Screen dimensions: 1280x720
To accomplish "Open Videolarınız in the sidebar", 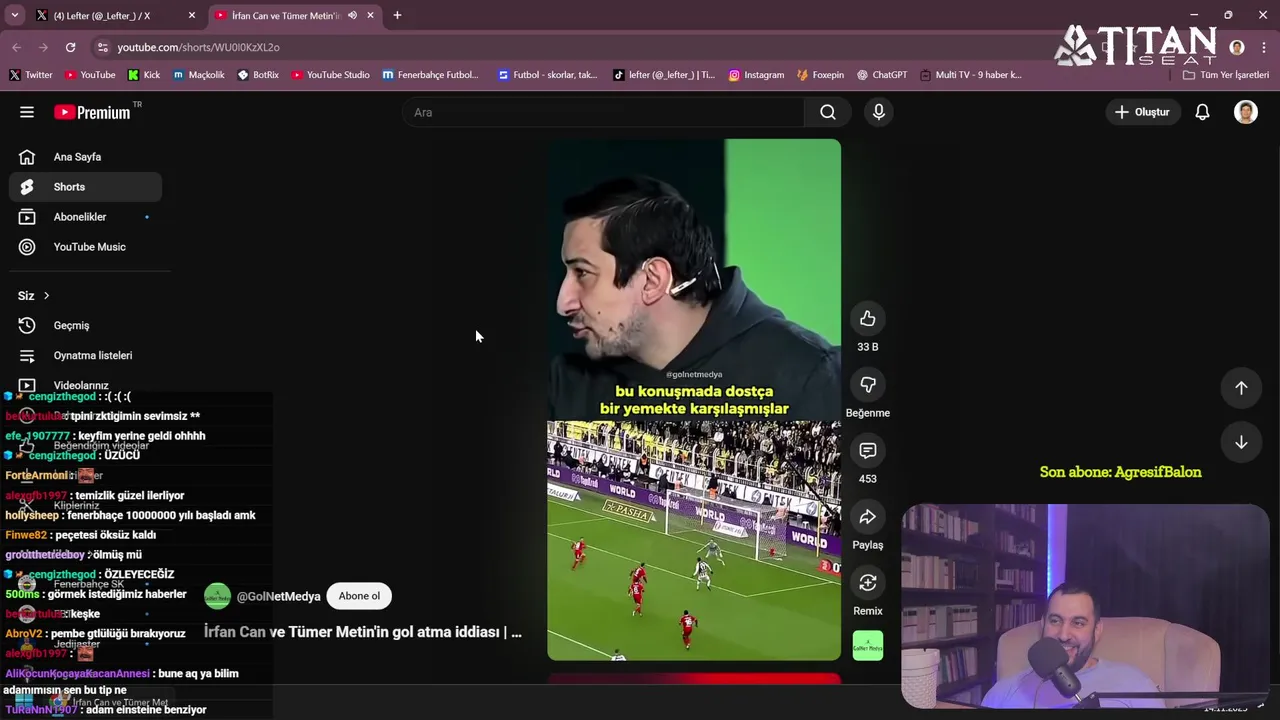I will (x=85, y=385).
